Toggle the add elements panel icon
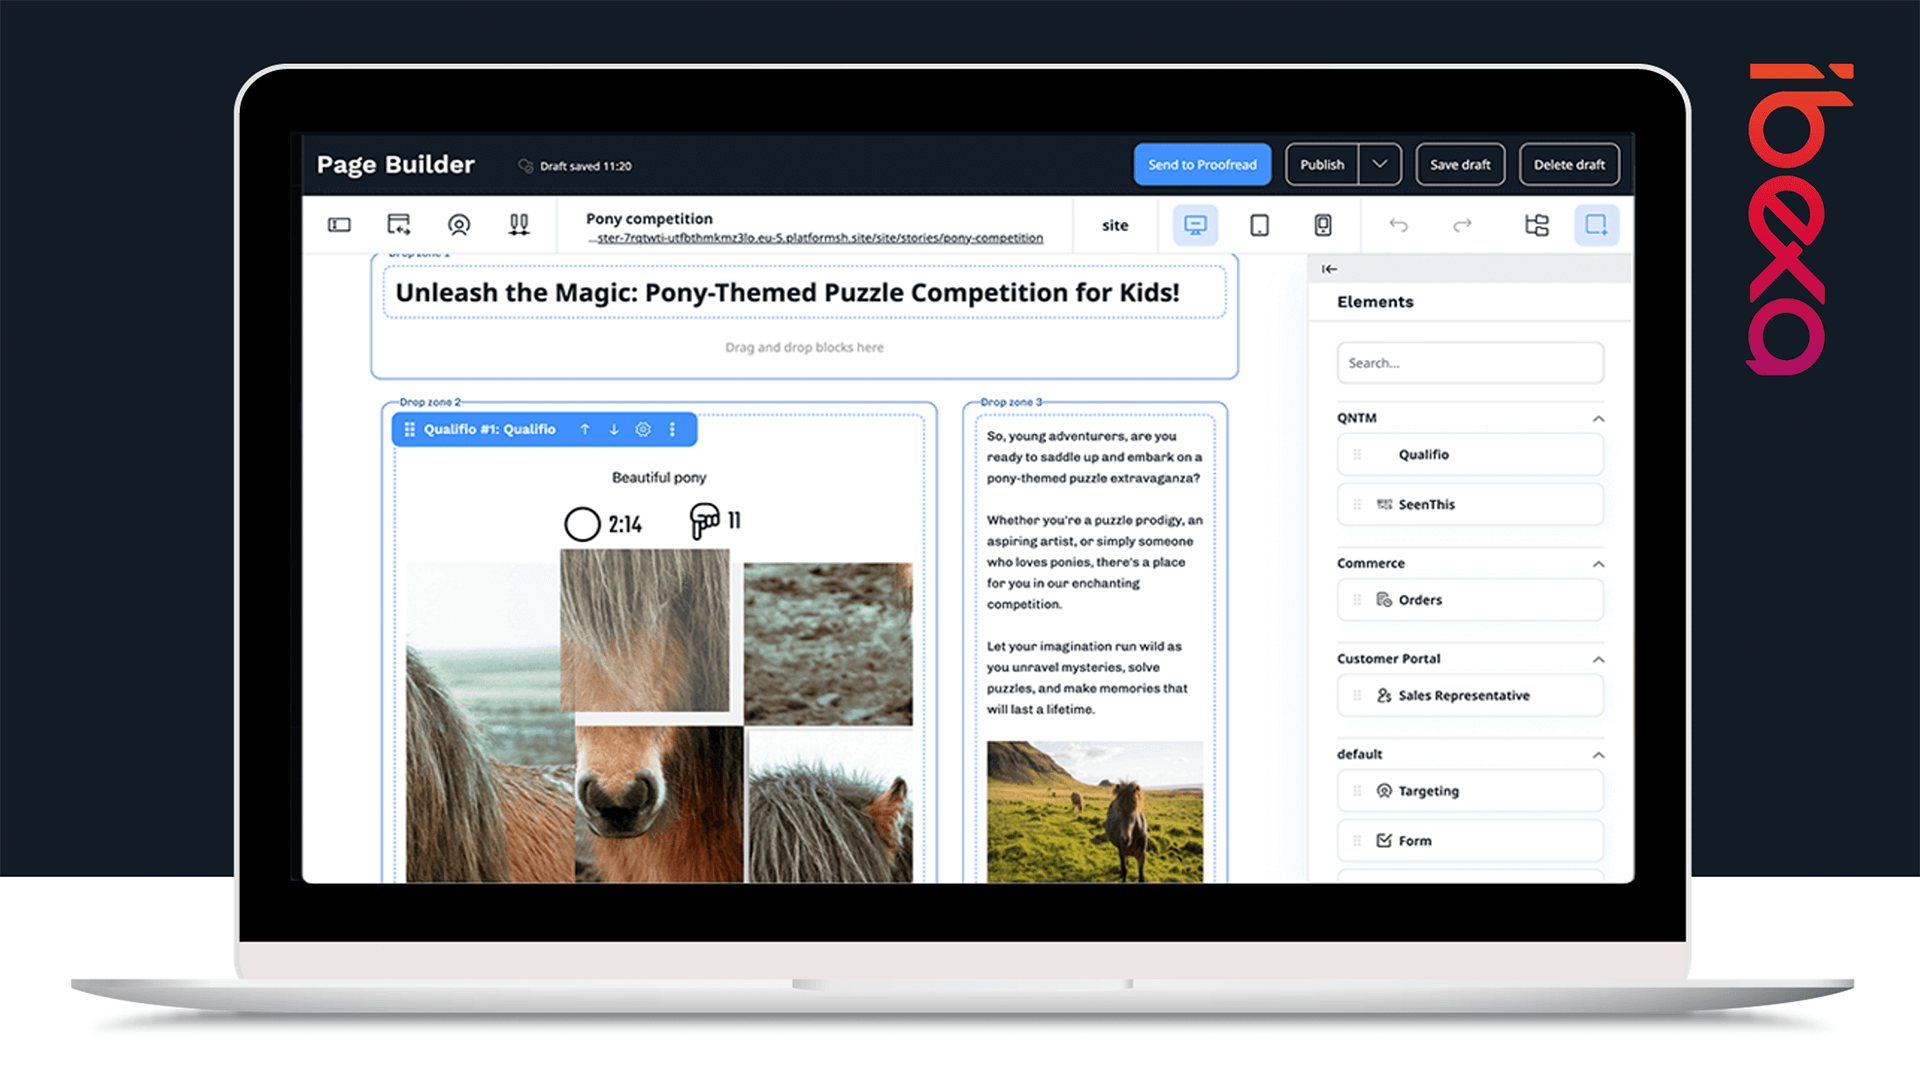The width and height of the screenshot is (1920, 1081). pyautogui.click(x=1597, y=225)
